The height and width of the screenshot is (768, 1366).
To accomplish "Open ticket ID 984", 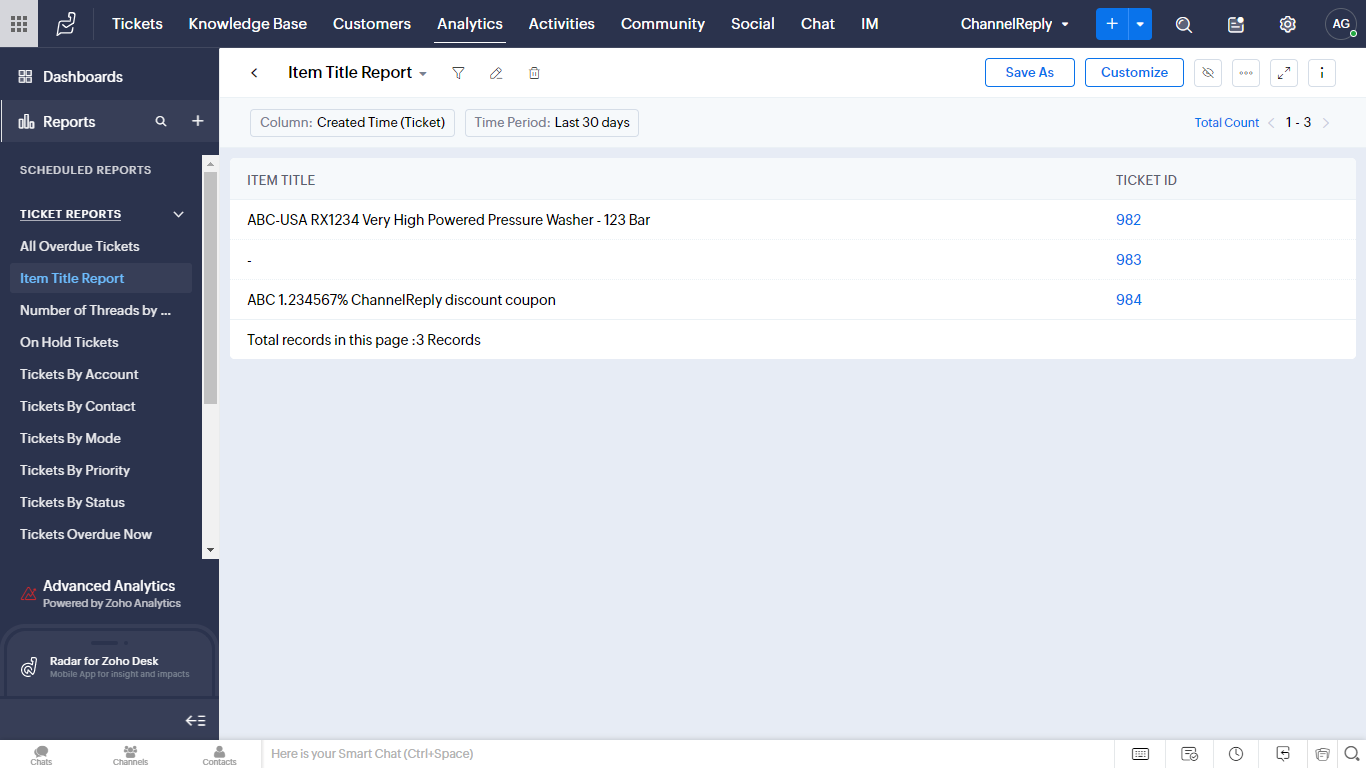I will (1129, 300).
